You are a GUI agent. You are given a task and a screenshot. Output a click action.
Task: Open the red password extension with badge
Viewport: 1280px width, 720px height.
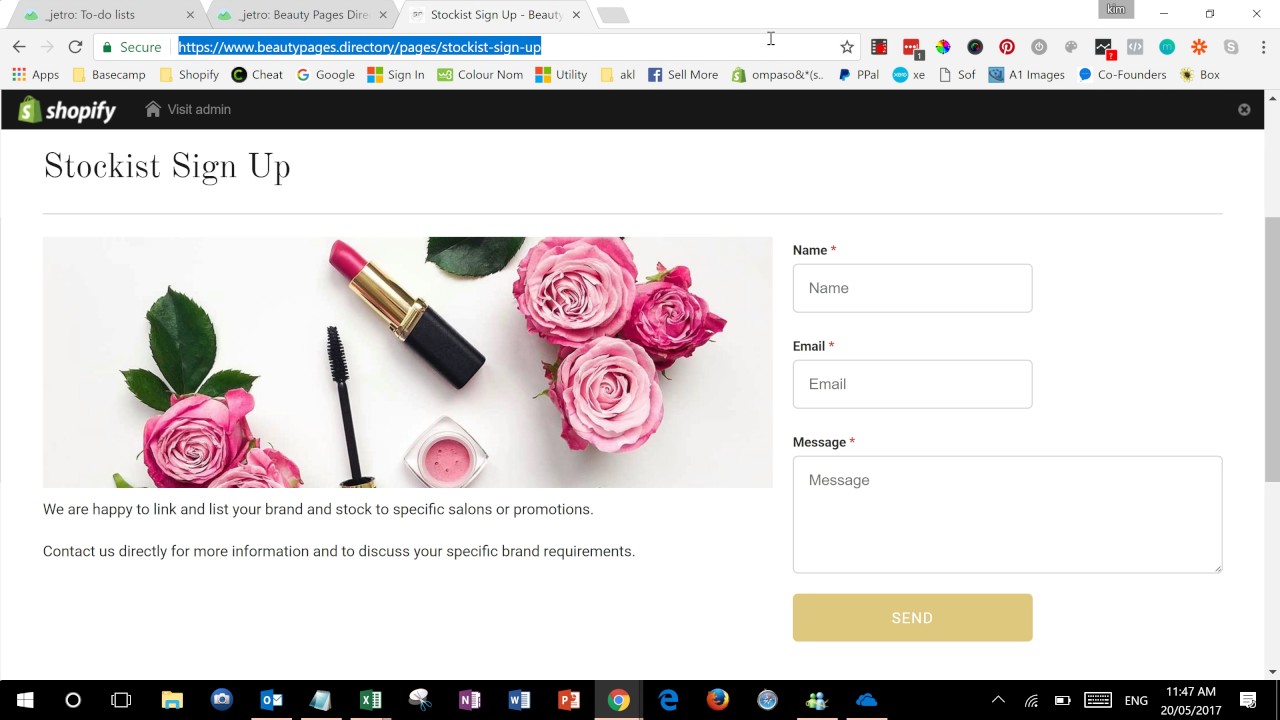coord(911,47)
